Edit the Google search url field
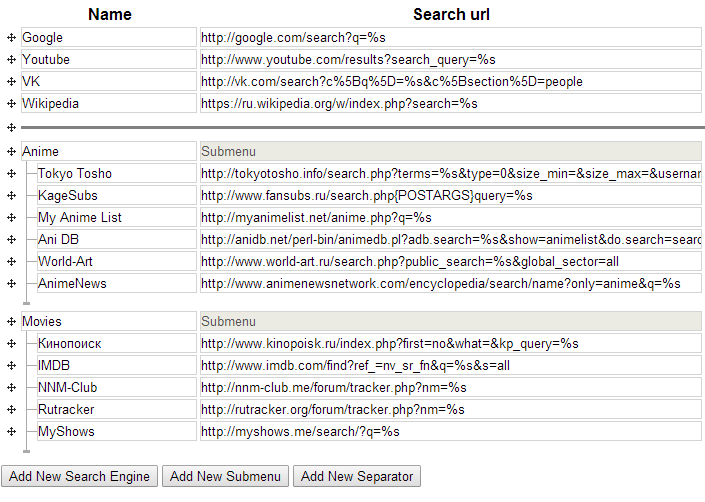Viewport: 705px width, 502px height. click(450, 38)
